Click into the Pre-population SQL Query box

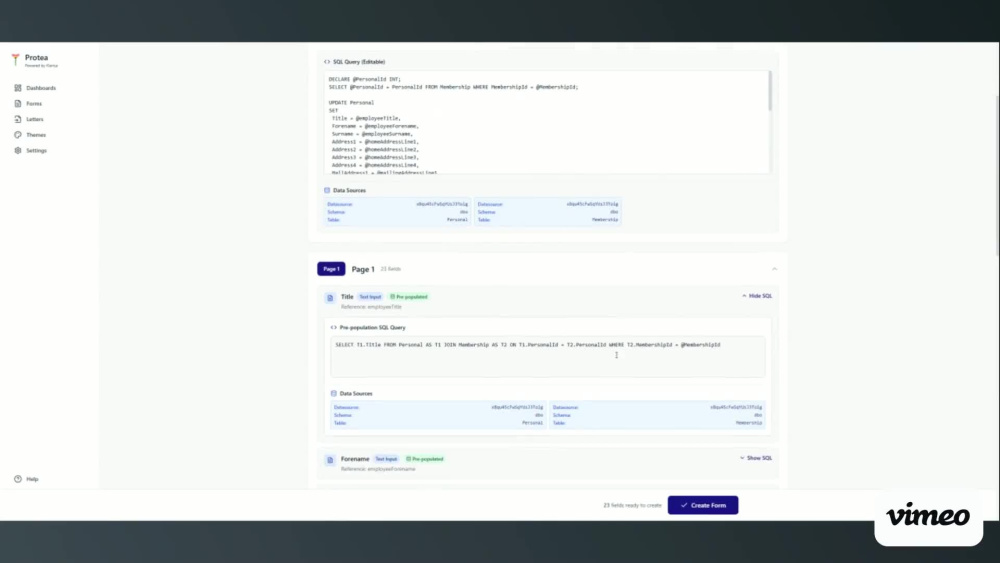pyautogui.click(x=548, y=356)
